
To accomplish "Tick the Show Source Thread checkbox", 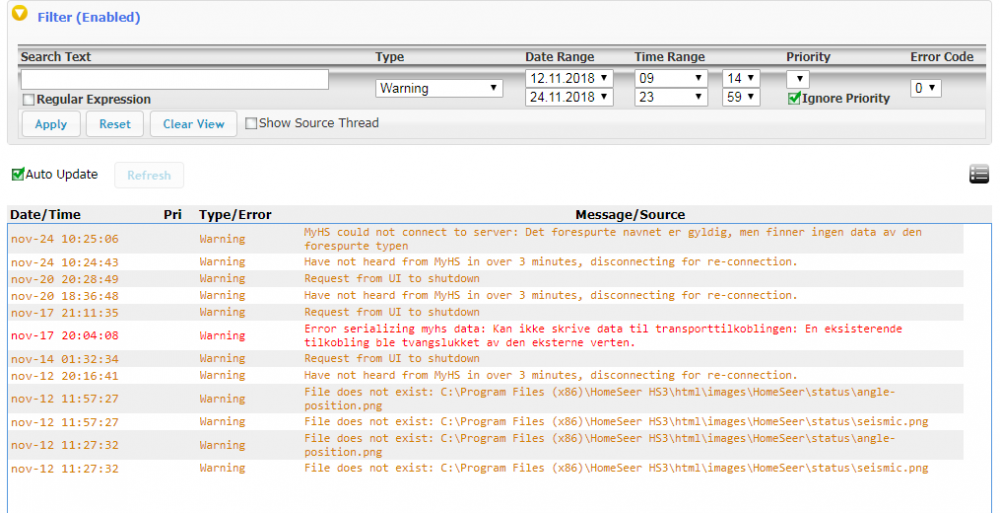I will pyautogui.click(x=251, y=123).
